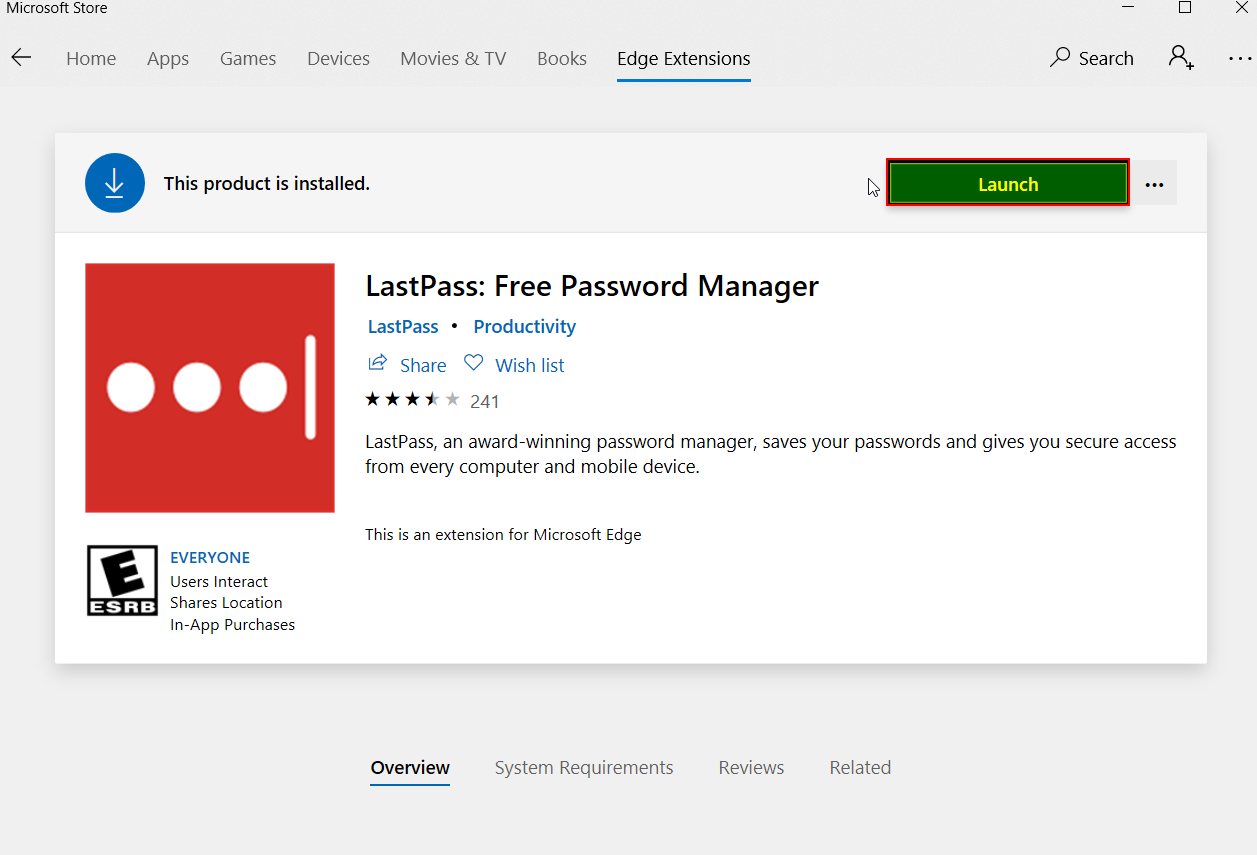Launch the LastPass extension
The width and height of the screenshot is (1257, 855).
point(1007,183)
